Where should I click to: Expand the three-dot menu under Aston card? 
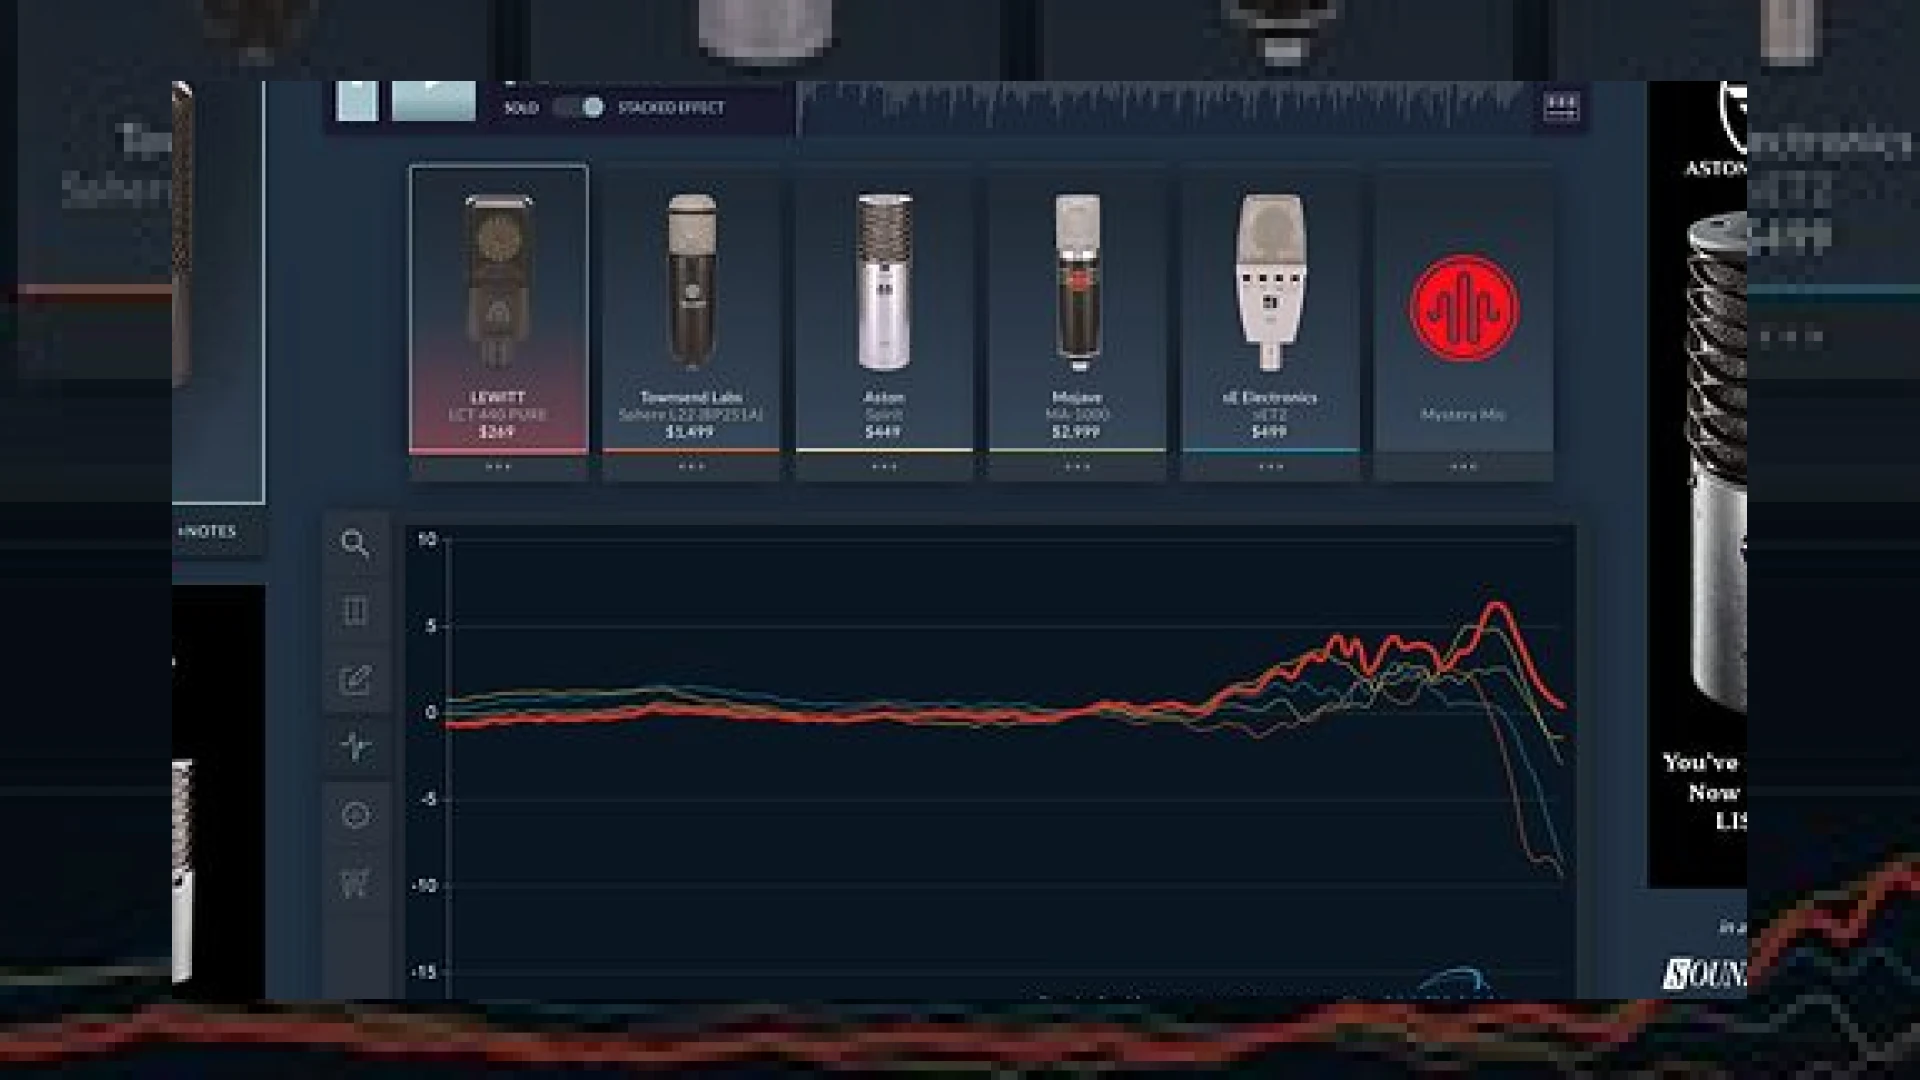(x=884, y=467)
